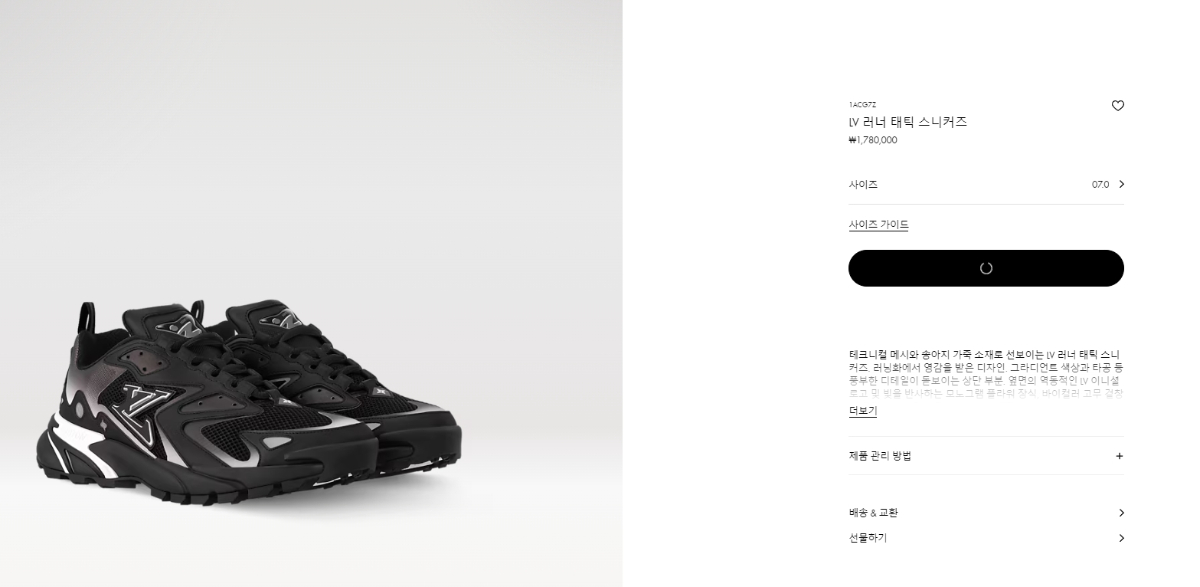Click the ₩1,780,000 price text
This screenshot has height=587, width=1200.
point(873,140)
